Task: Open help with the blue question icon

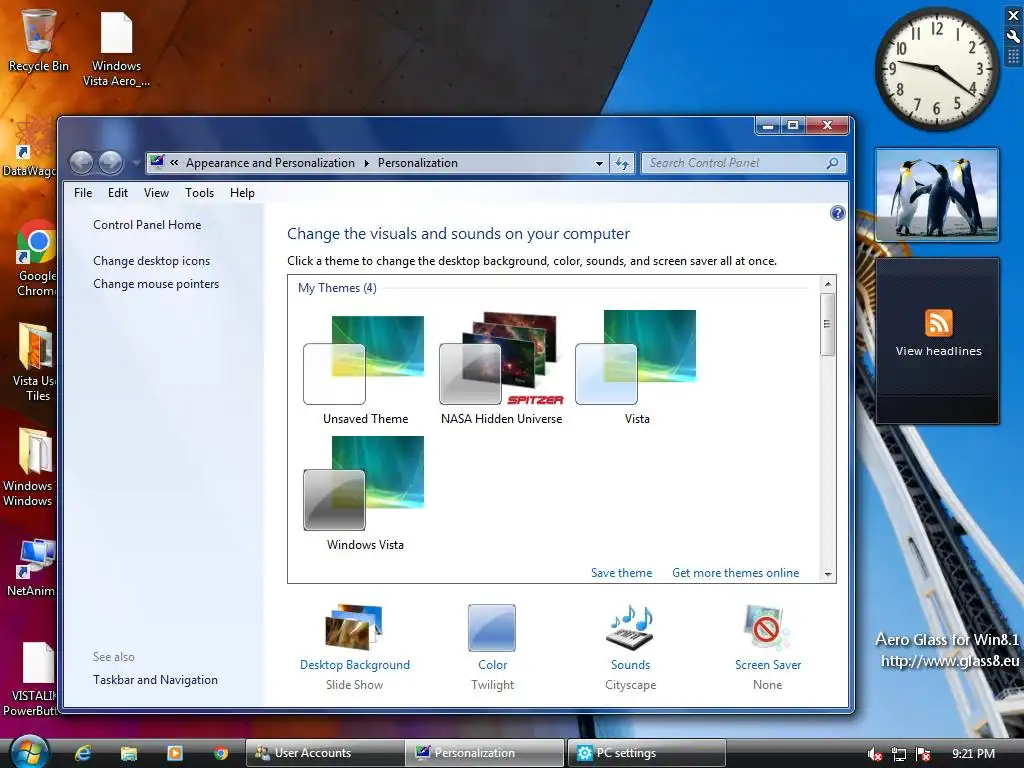Action: click(837, 213)
